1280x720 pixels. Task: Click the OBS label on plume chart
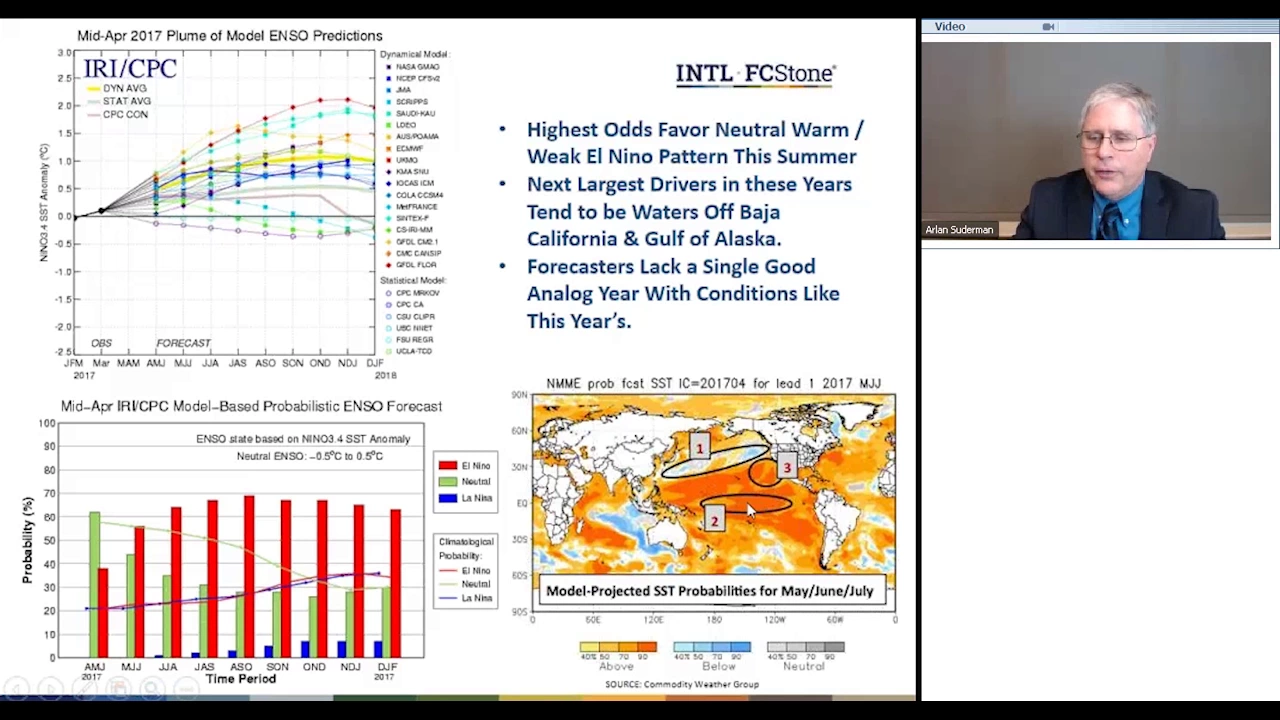pyautogui.click(x=101, y=343)
